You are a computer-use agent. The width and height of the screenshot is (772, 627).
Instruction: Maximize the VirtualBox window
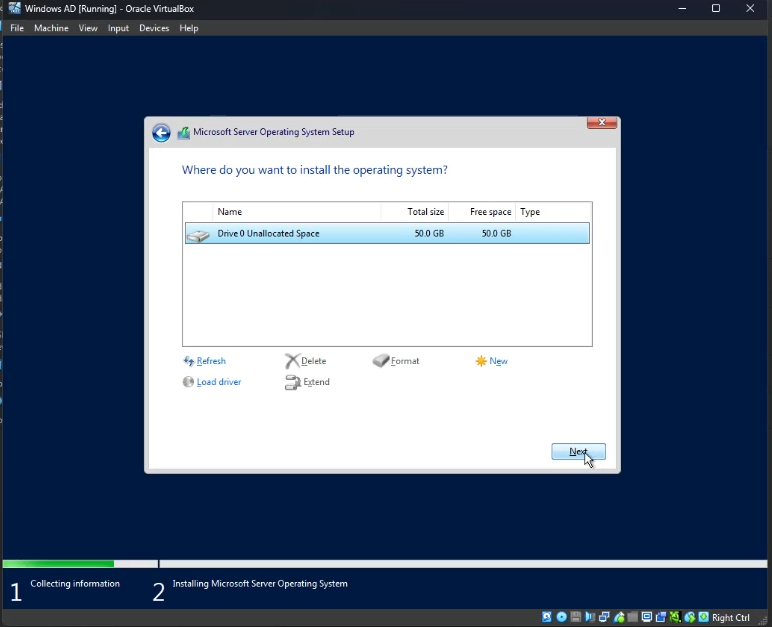pos(716,8)
